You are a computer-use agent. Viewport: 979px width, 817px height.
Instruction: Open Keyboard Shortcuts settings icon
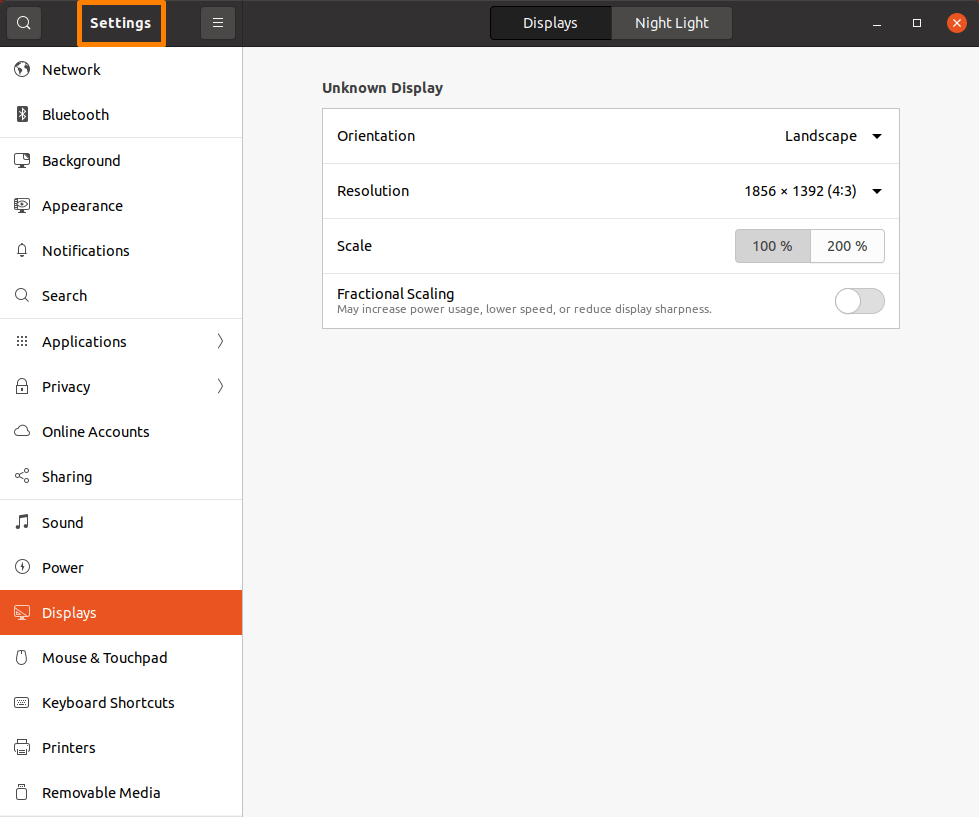pos(21,702)
